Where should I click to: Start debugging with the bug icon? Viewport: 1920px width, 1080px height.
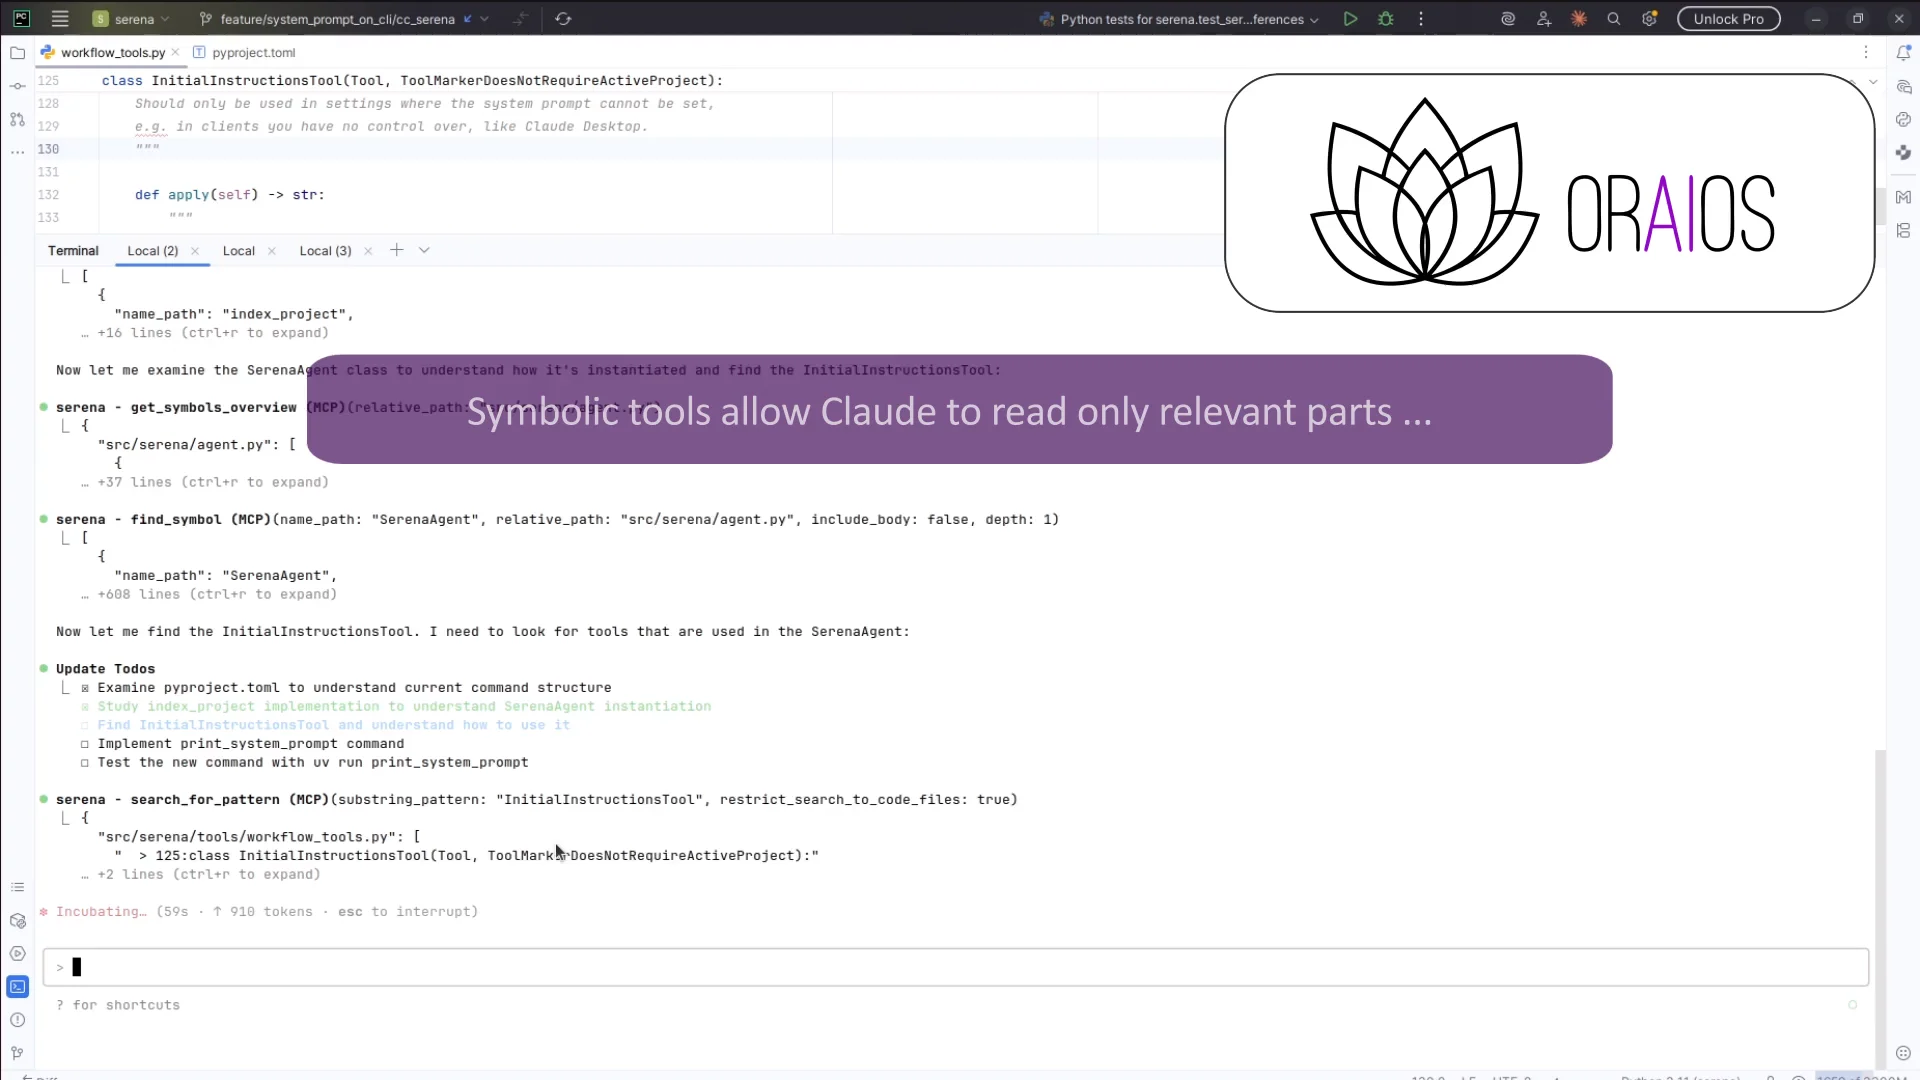pyautogui.click(x=1386, y=19)
